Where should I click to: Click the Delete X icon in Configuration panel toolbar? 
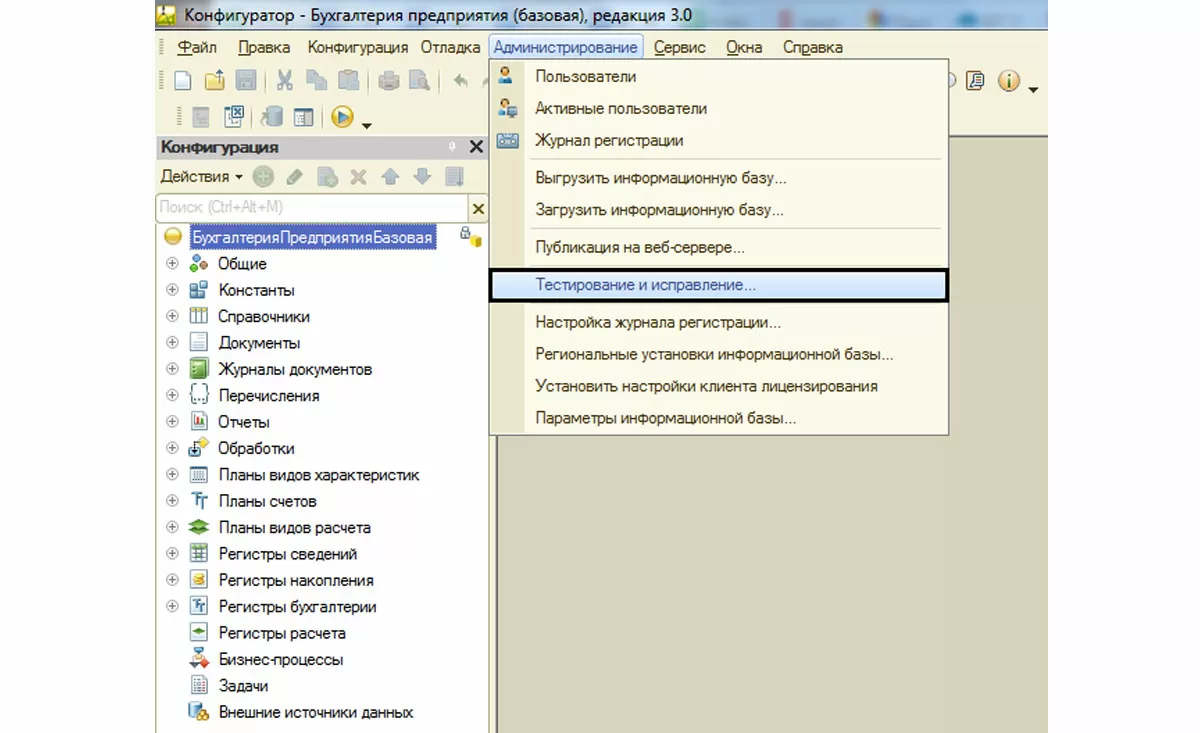pyautogui.click(x=358, y=177)
